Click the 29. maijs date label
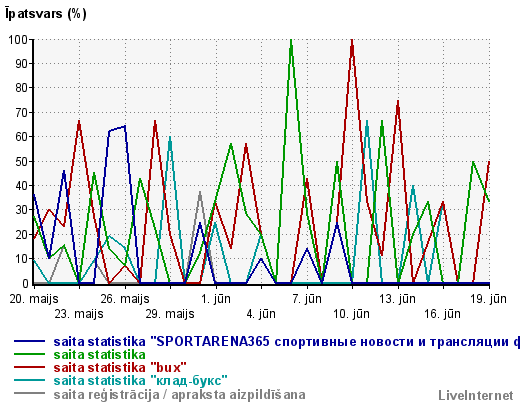The width and height of the screenshot is (520, 405). click(x=170, y=314)
